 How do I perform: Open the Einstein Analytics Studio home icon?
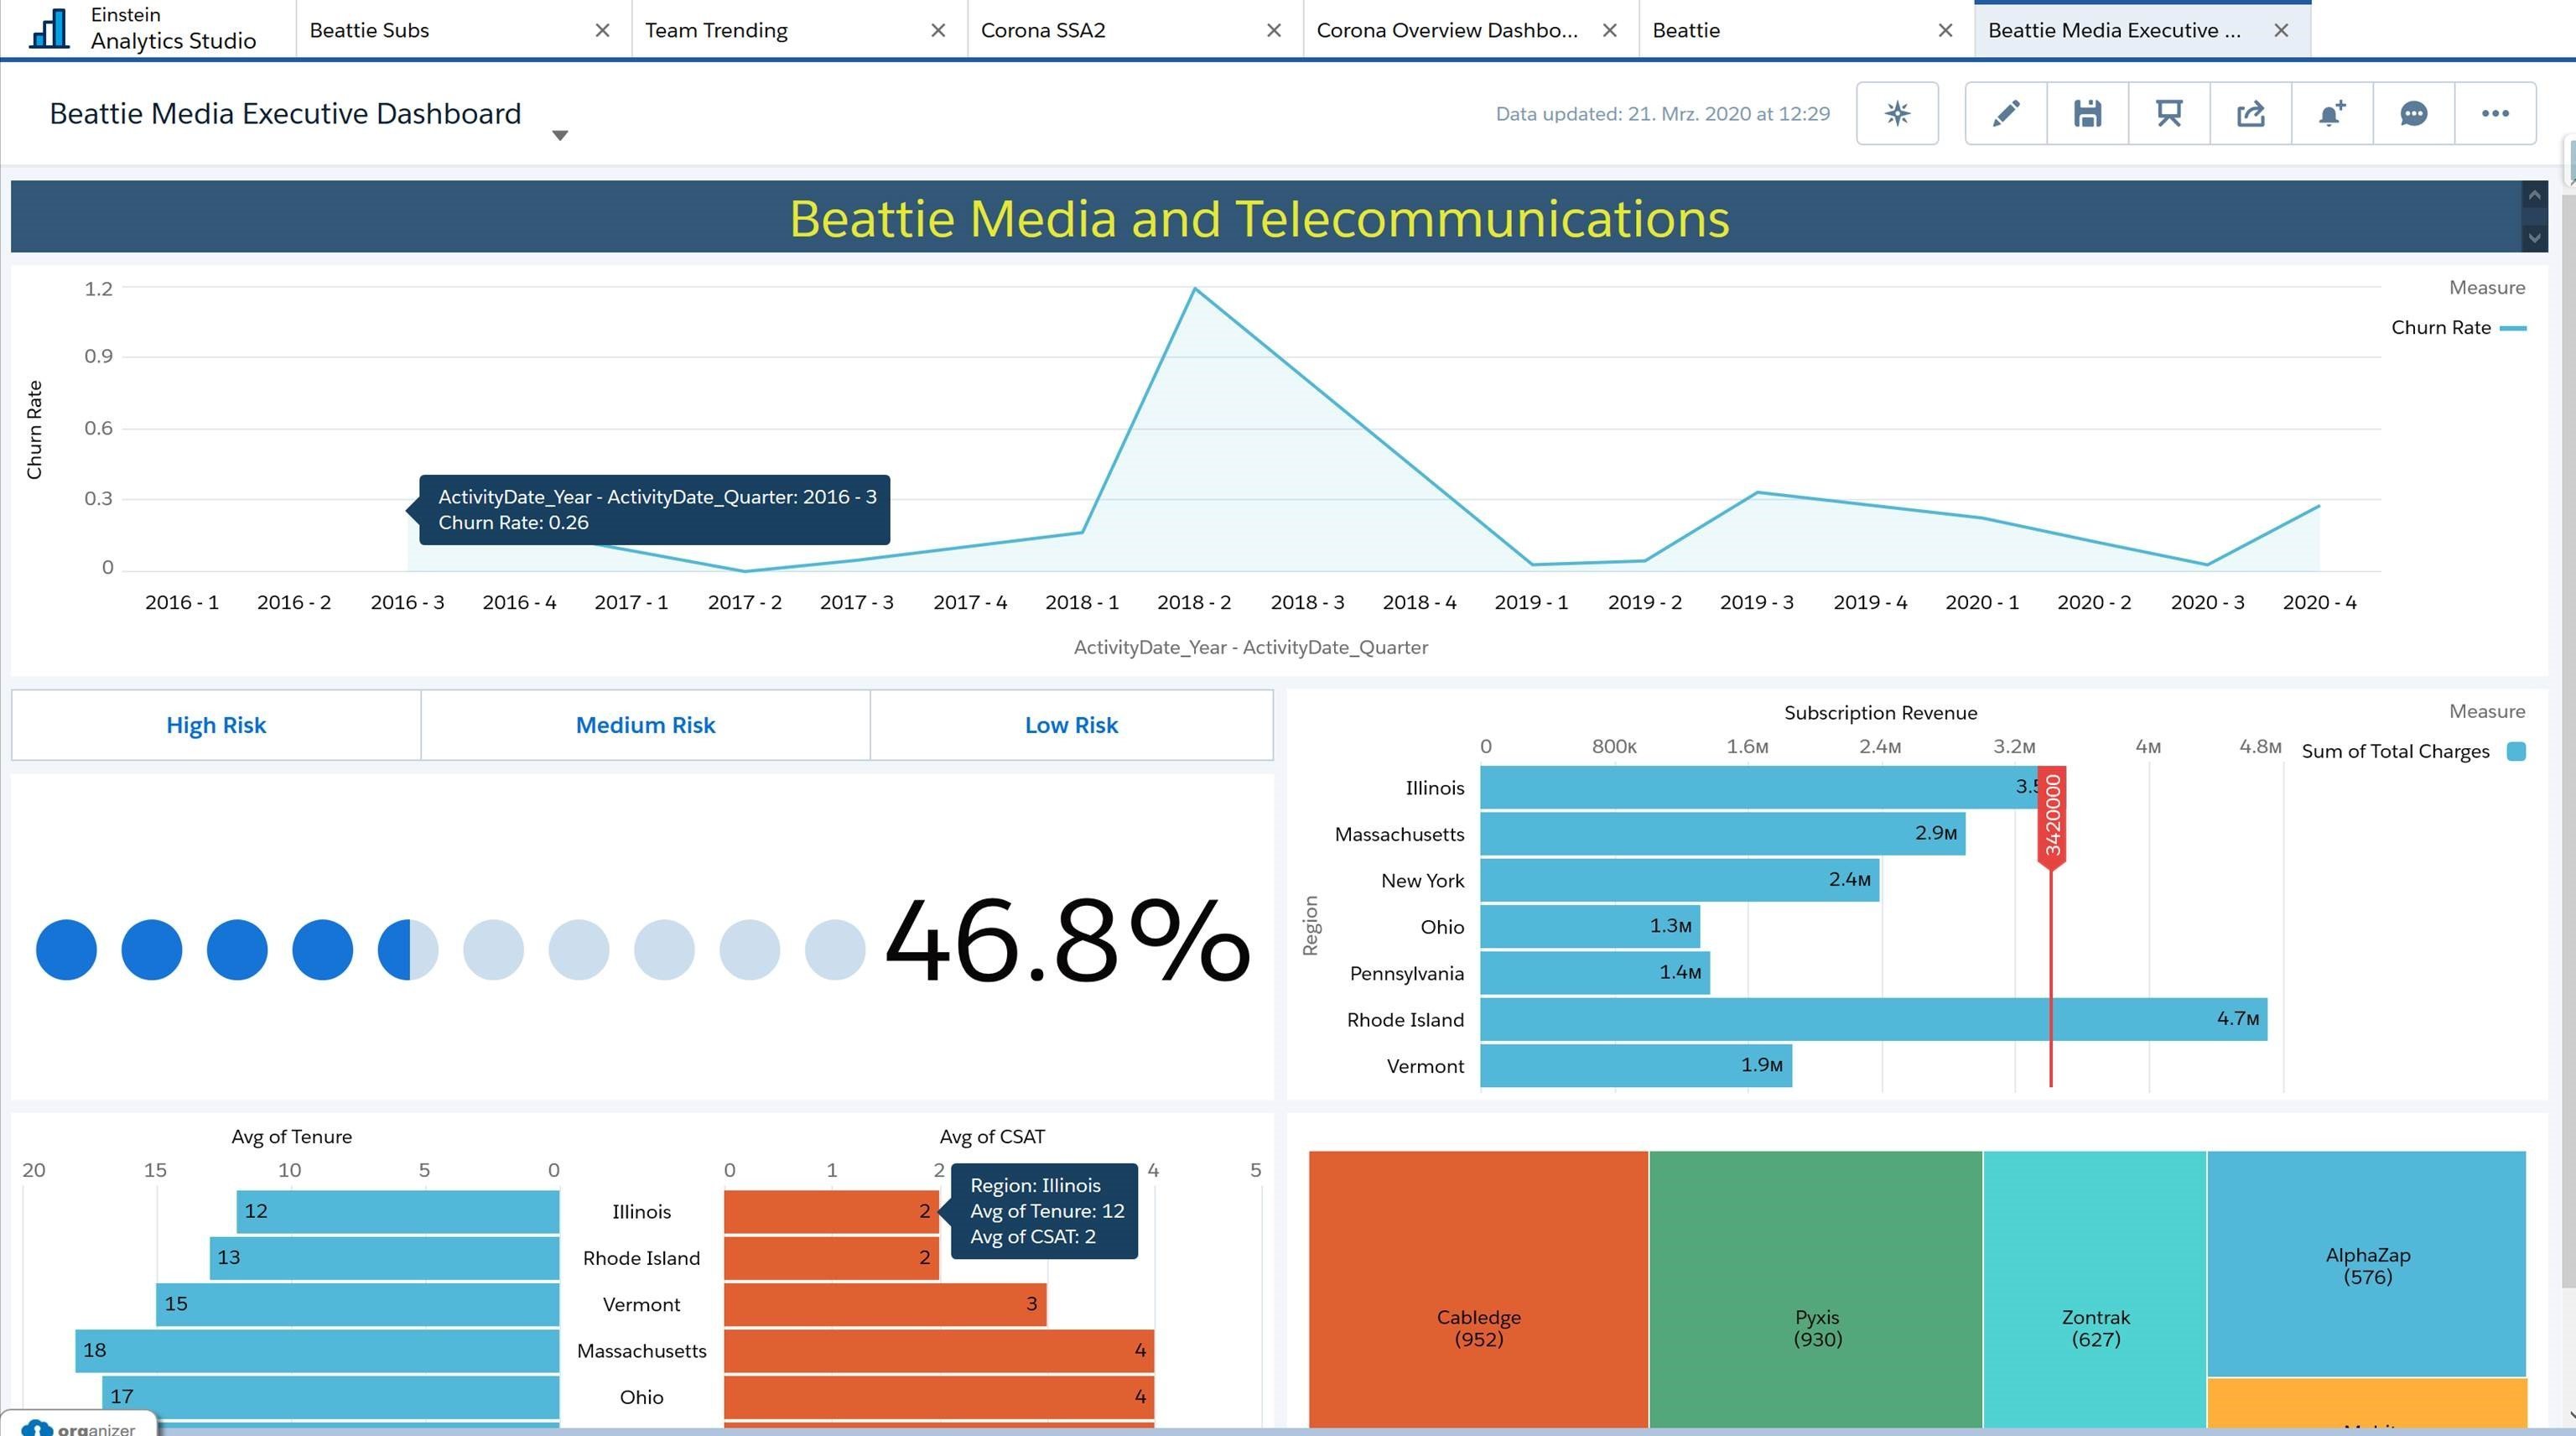pyautogui.click(x=50, y=28)
